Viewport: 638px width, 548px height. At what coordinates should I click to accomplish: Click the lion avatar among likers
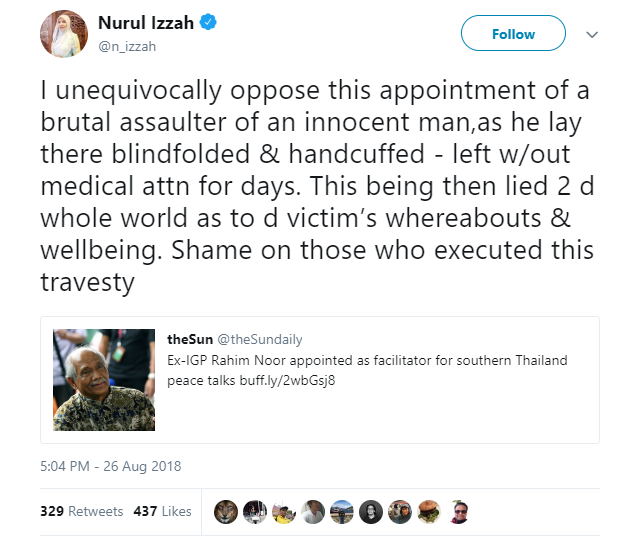[226, 511]
